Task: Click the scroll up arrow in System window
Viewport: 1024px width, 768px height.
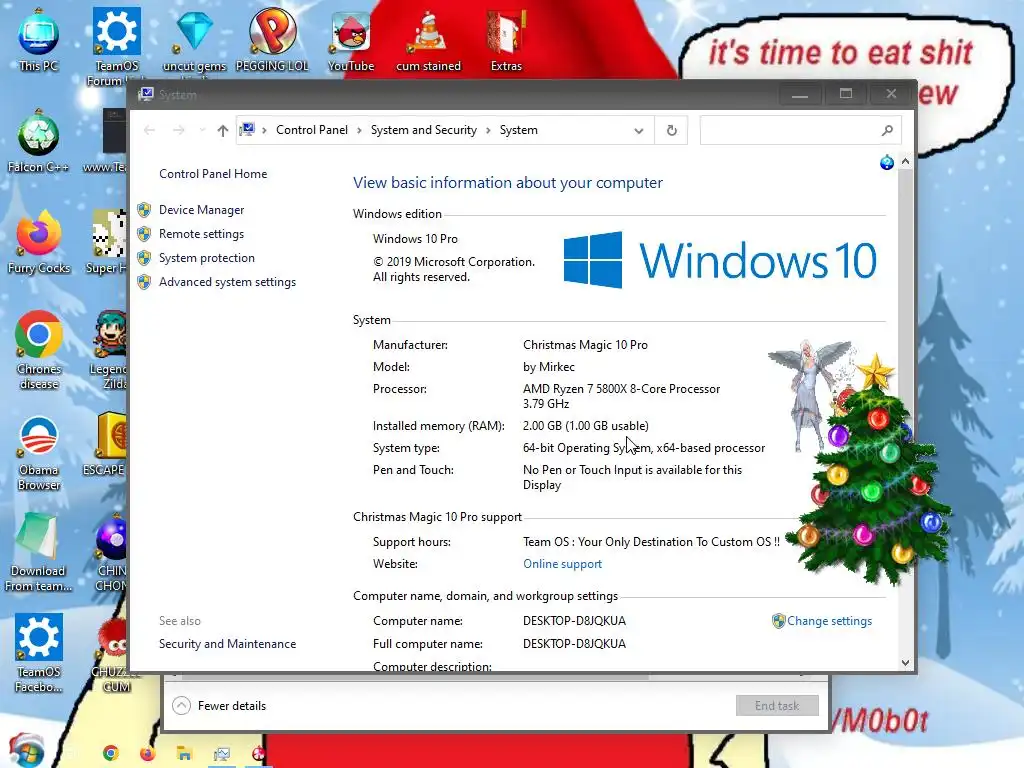Action: click(x=905, y=161)
